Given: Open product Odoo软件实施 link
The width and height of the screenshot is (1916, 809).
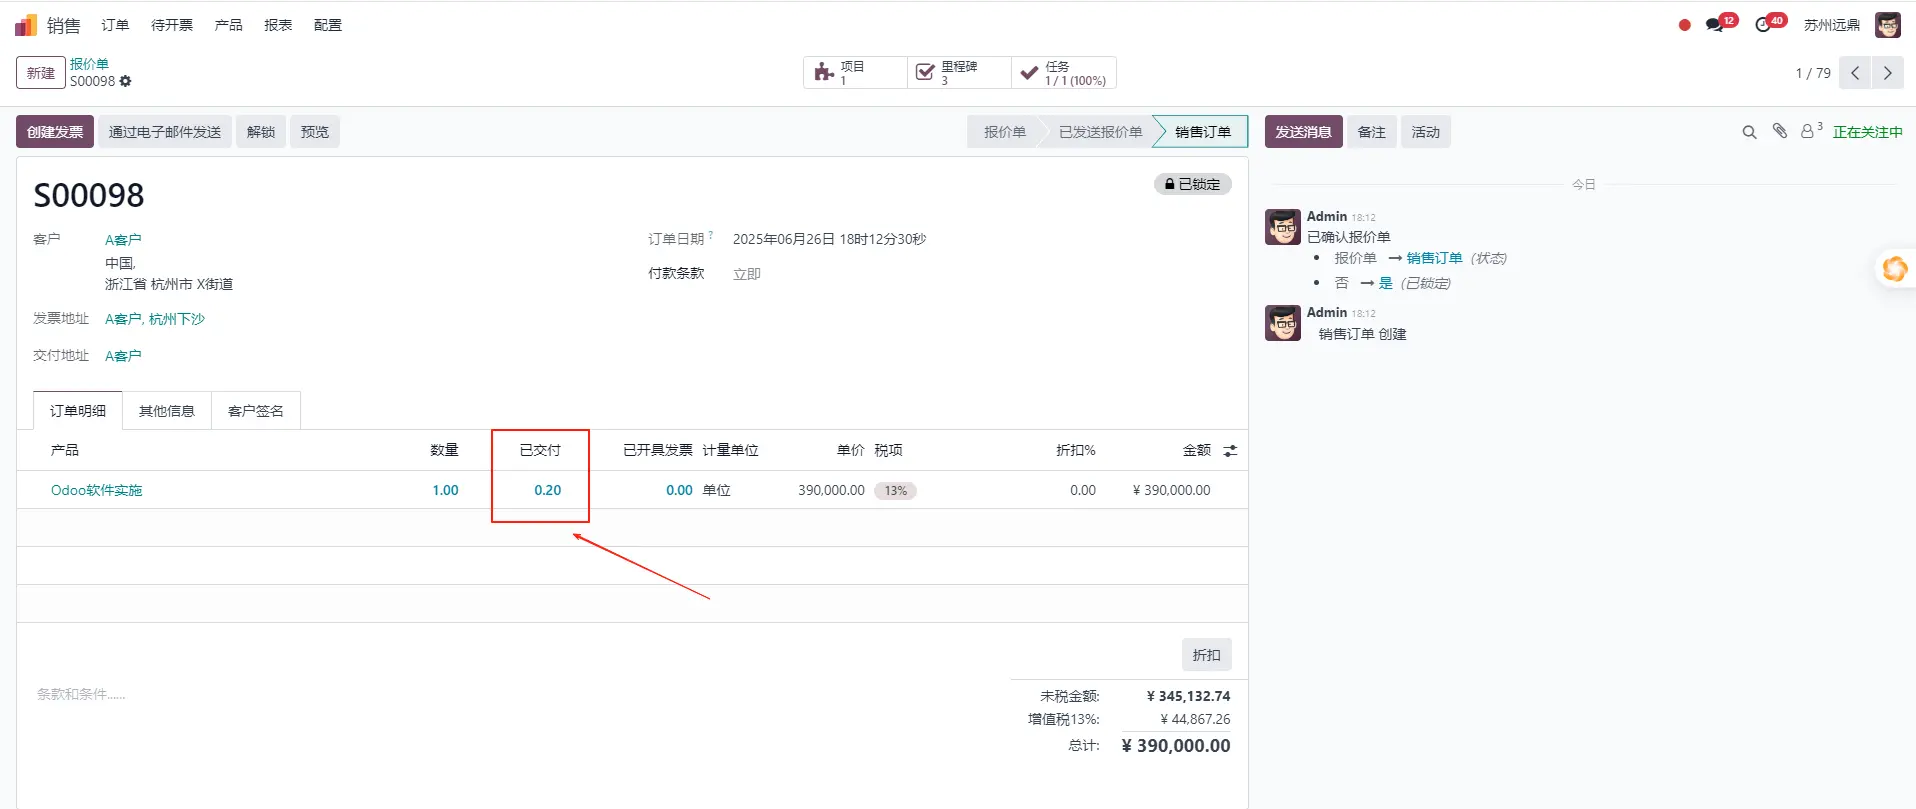Looking at the screenshot, I should [x=97, y=490].
